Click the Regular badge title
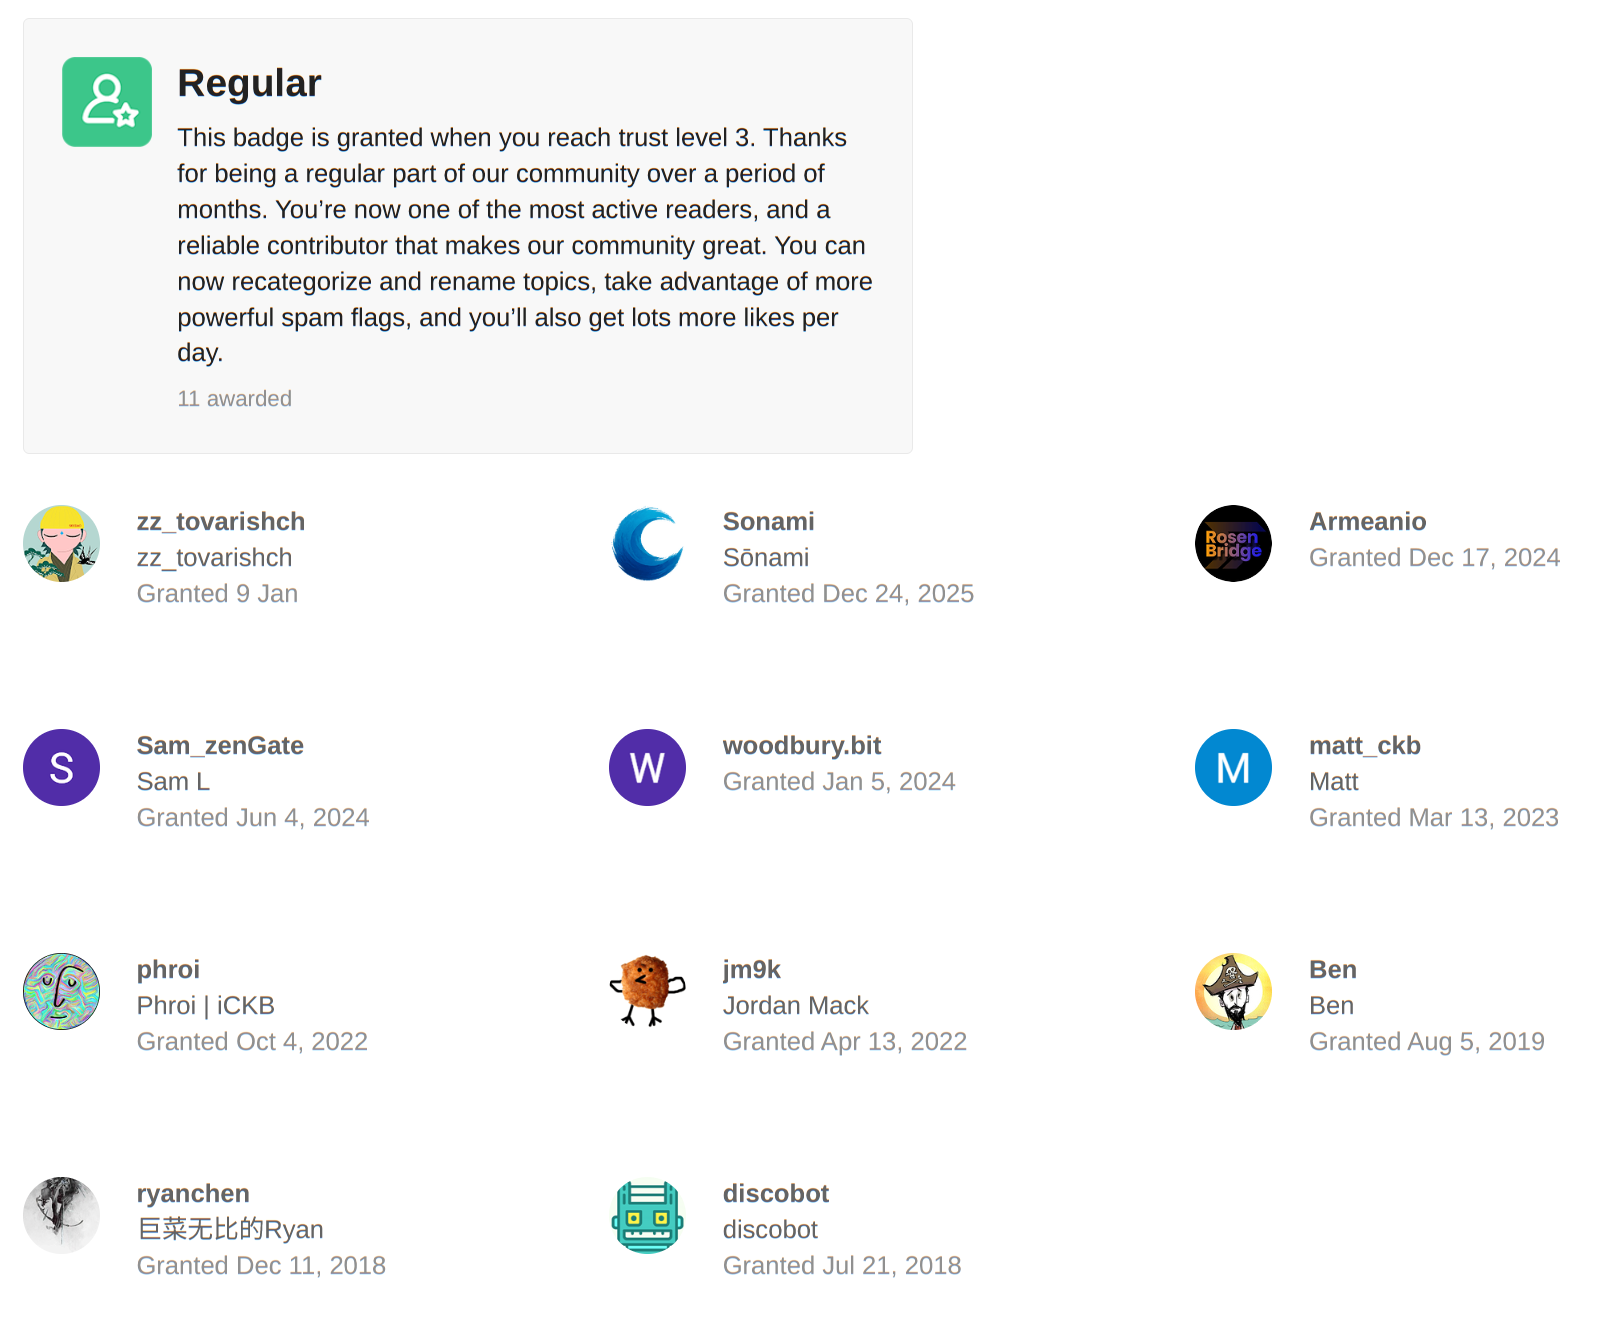Screen dimensions: 1607x1320 (249, 83)
